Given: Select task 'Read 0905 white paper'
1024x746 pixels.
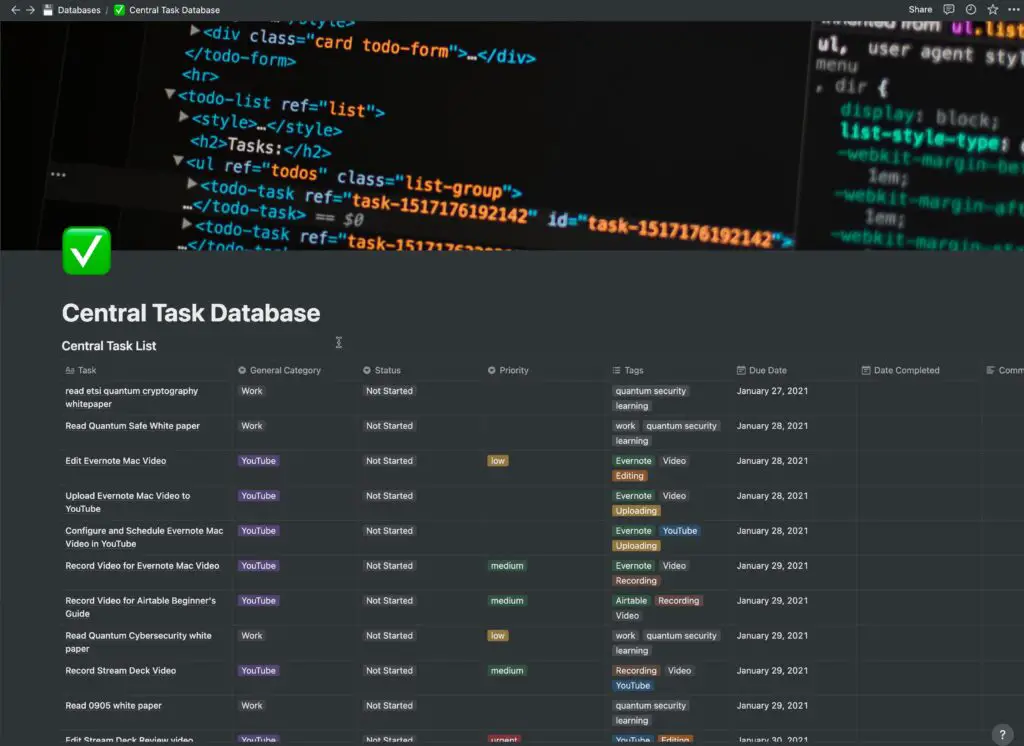Looking at the screenshot, I should (x=114, y=705).
